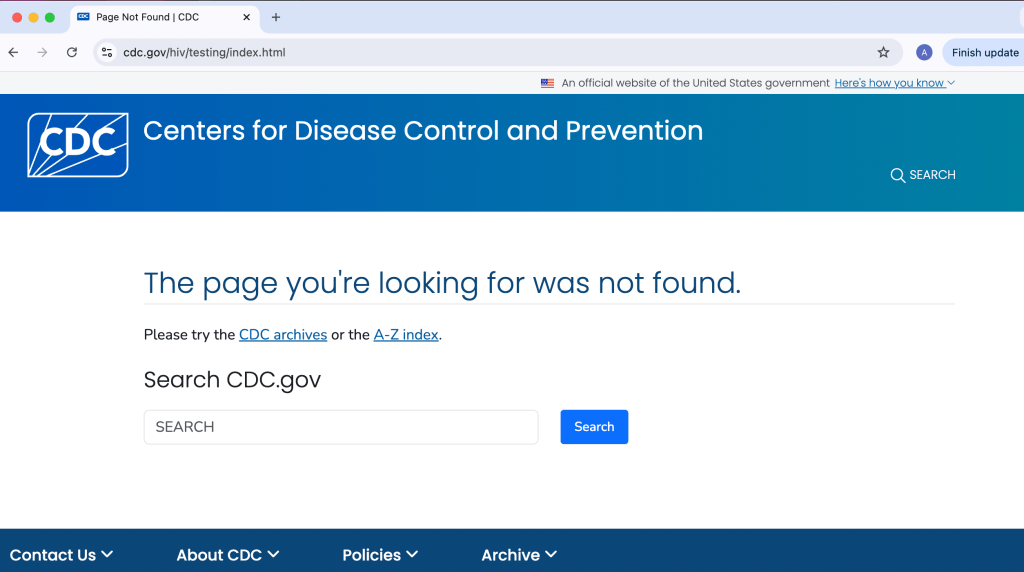Open the Archive footer menu

(x=519, y=555)
